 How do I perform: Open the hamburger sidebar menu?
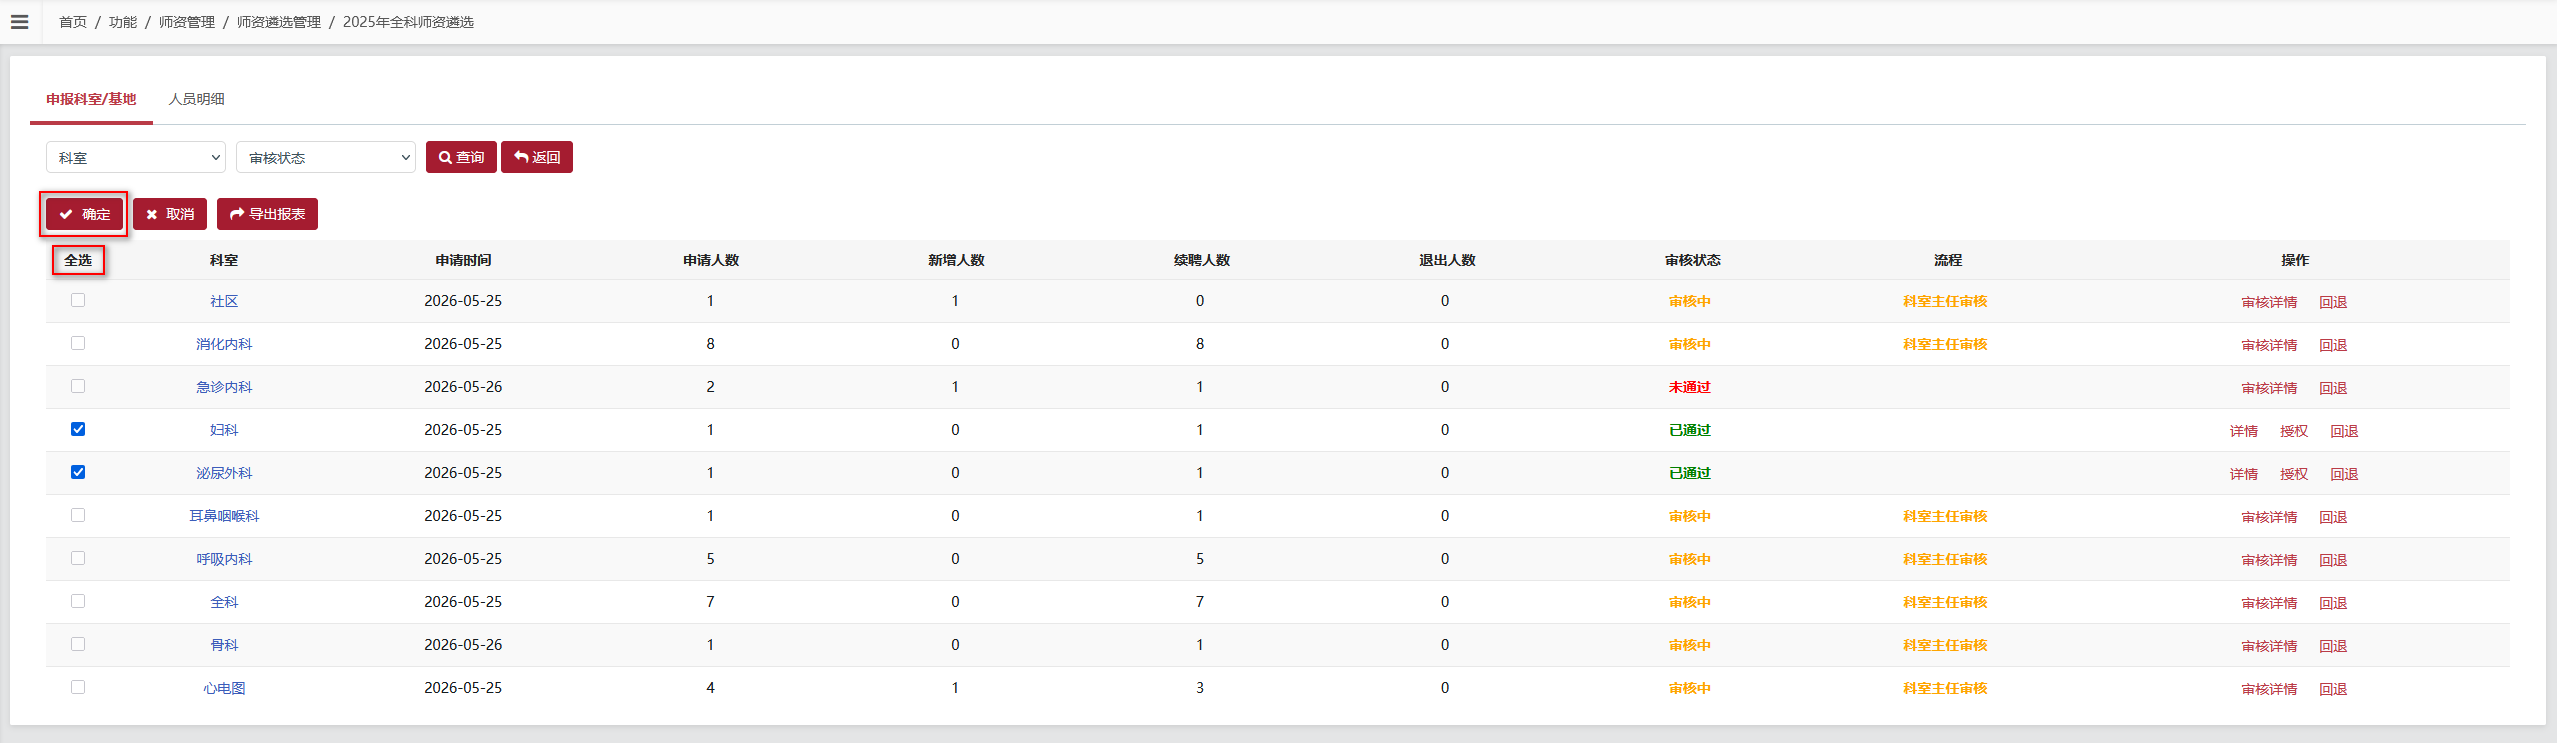click(19, 22)
